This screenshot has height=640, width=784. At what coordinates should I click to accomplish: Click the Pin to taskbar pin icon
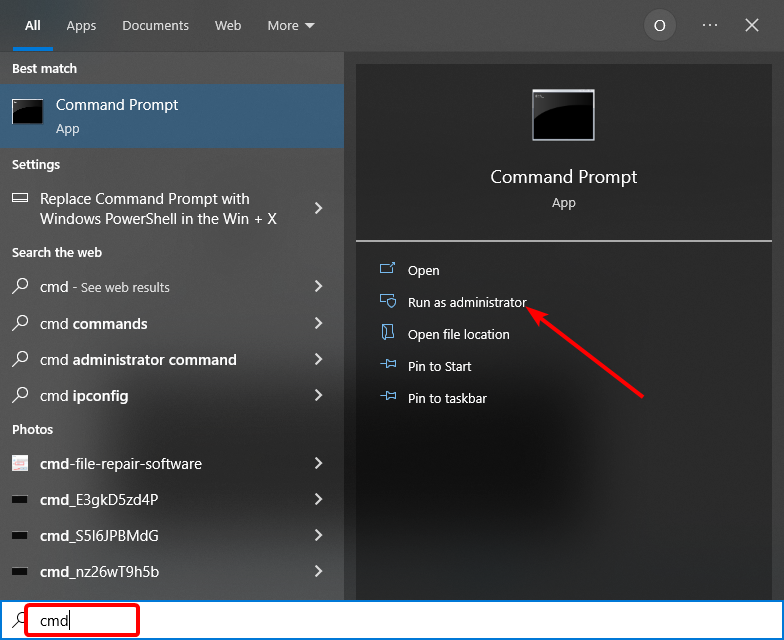click(388, 396)
